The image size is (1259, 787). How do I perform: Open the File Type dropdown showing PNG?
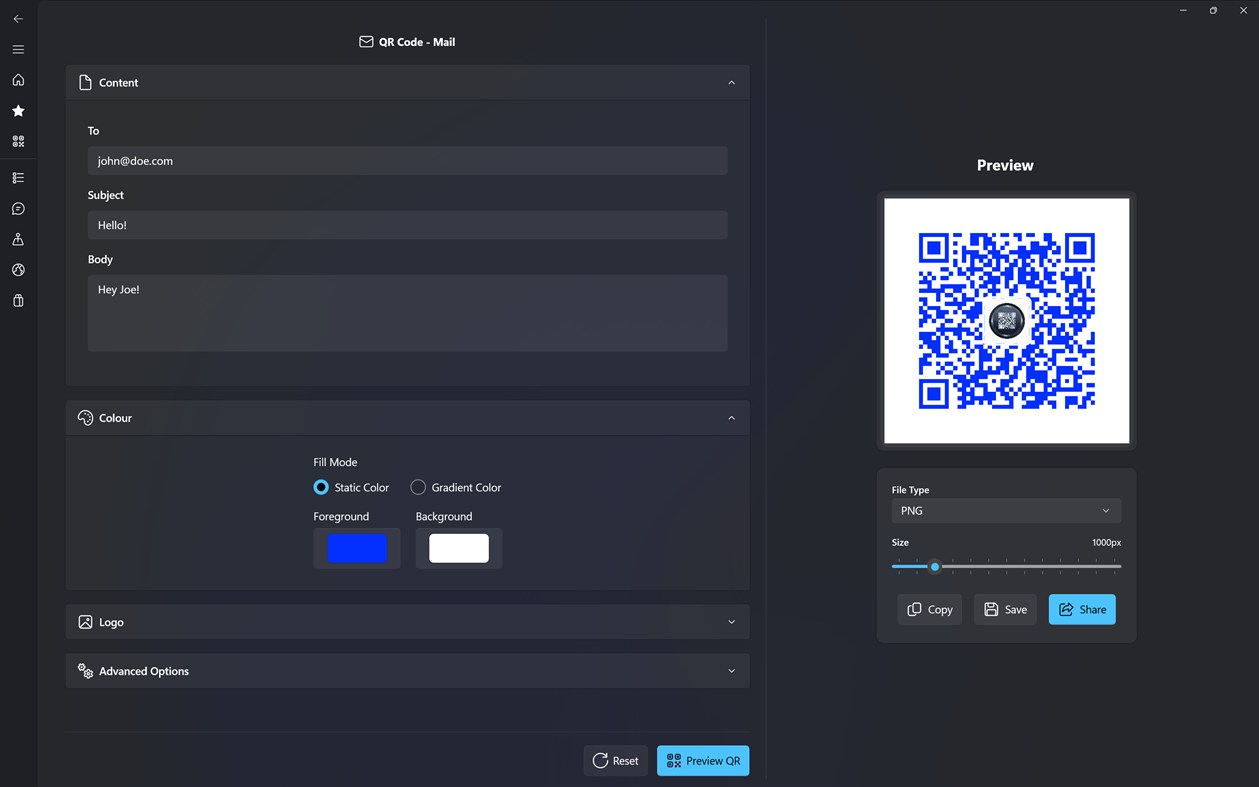click(x=1005, y=510)
